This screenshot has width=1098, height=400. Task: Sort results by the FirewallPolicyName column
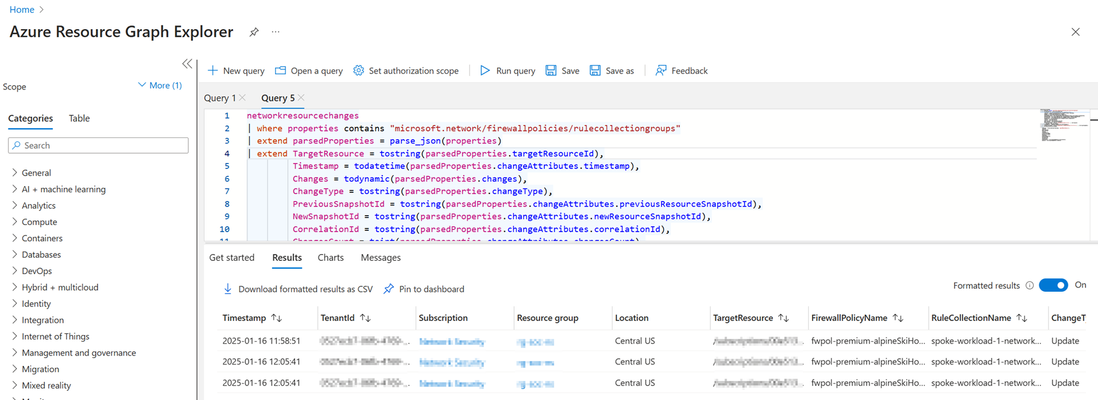tap(900, 318)
